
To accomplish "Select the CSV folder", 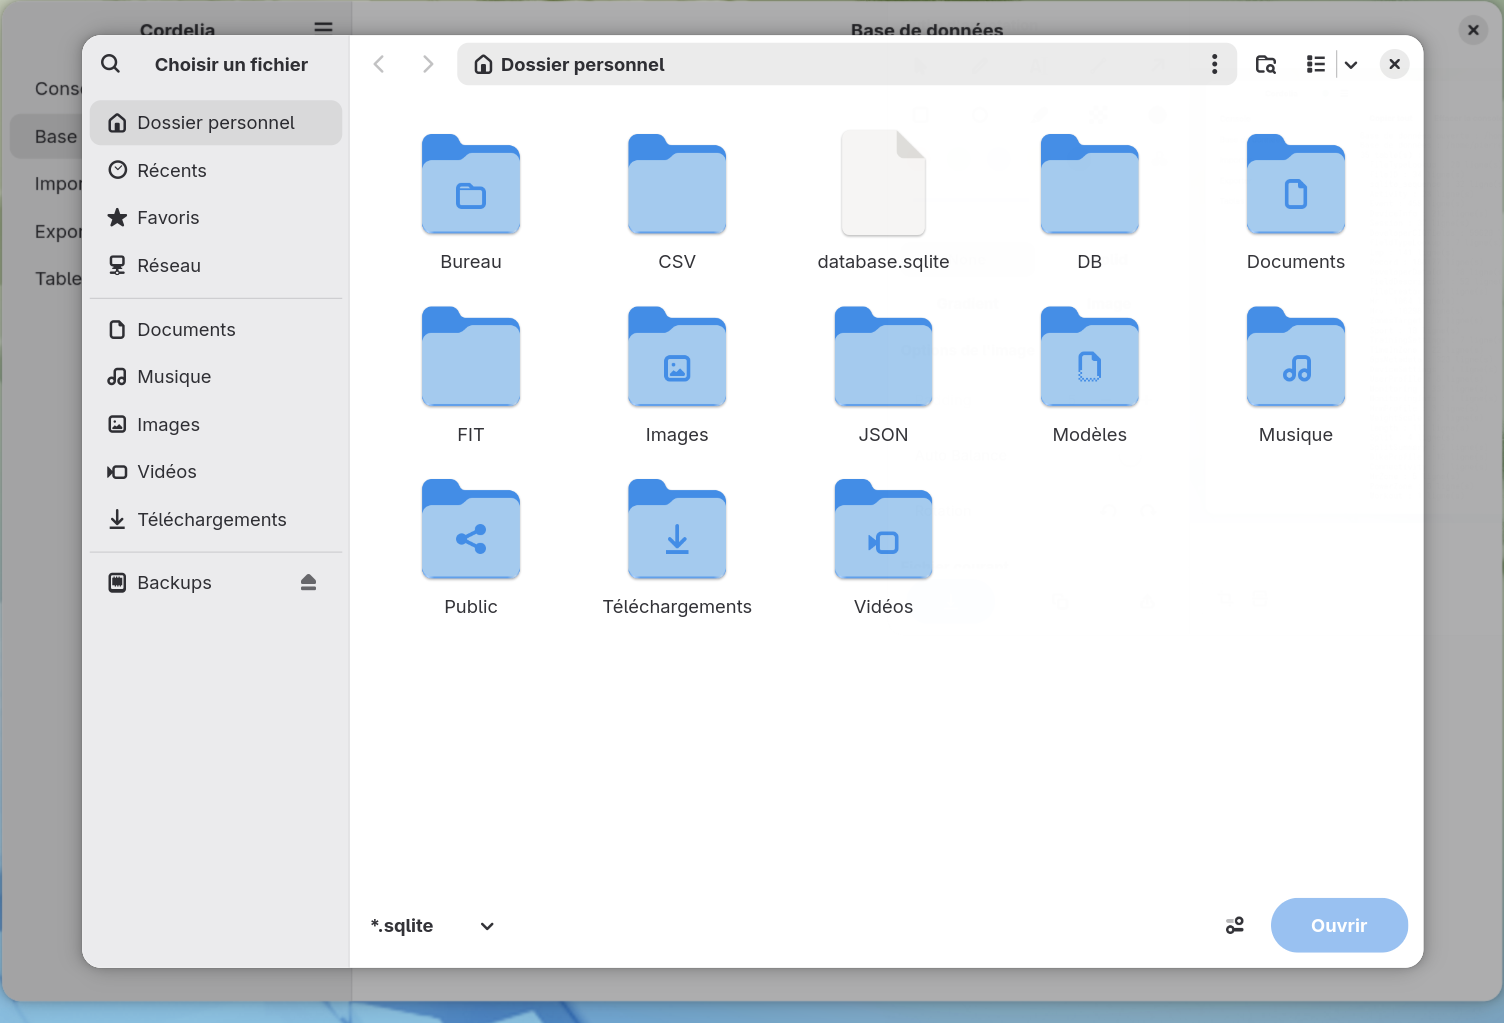I will [x=677, y=202].
